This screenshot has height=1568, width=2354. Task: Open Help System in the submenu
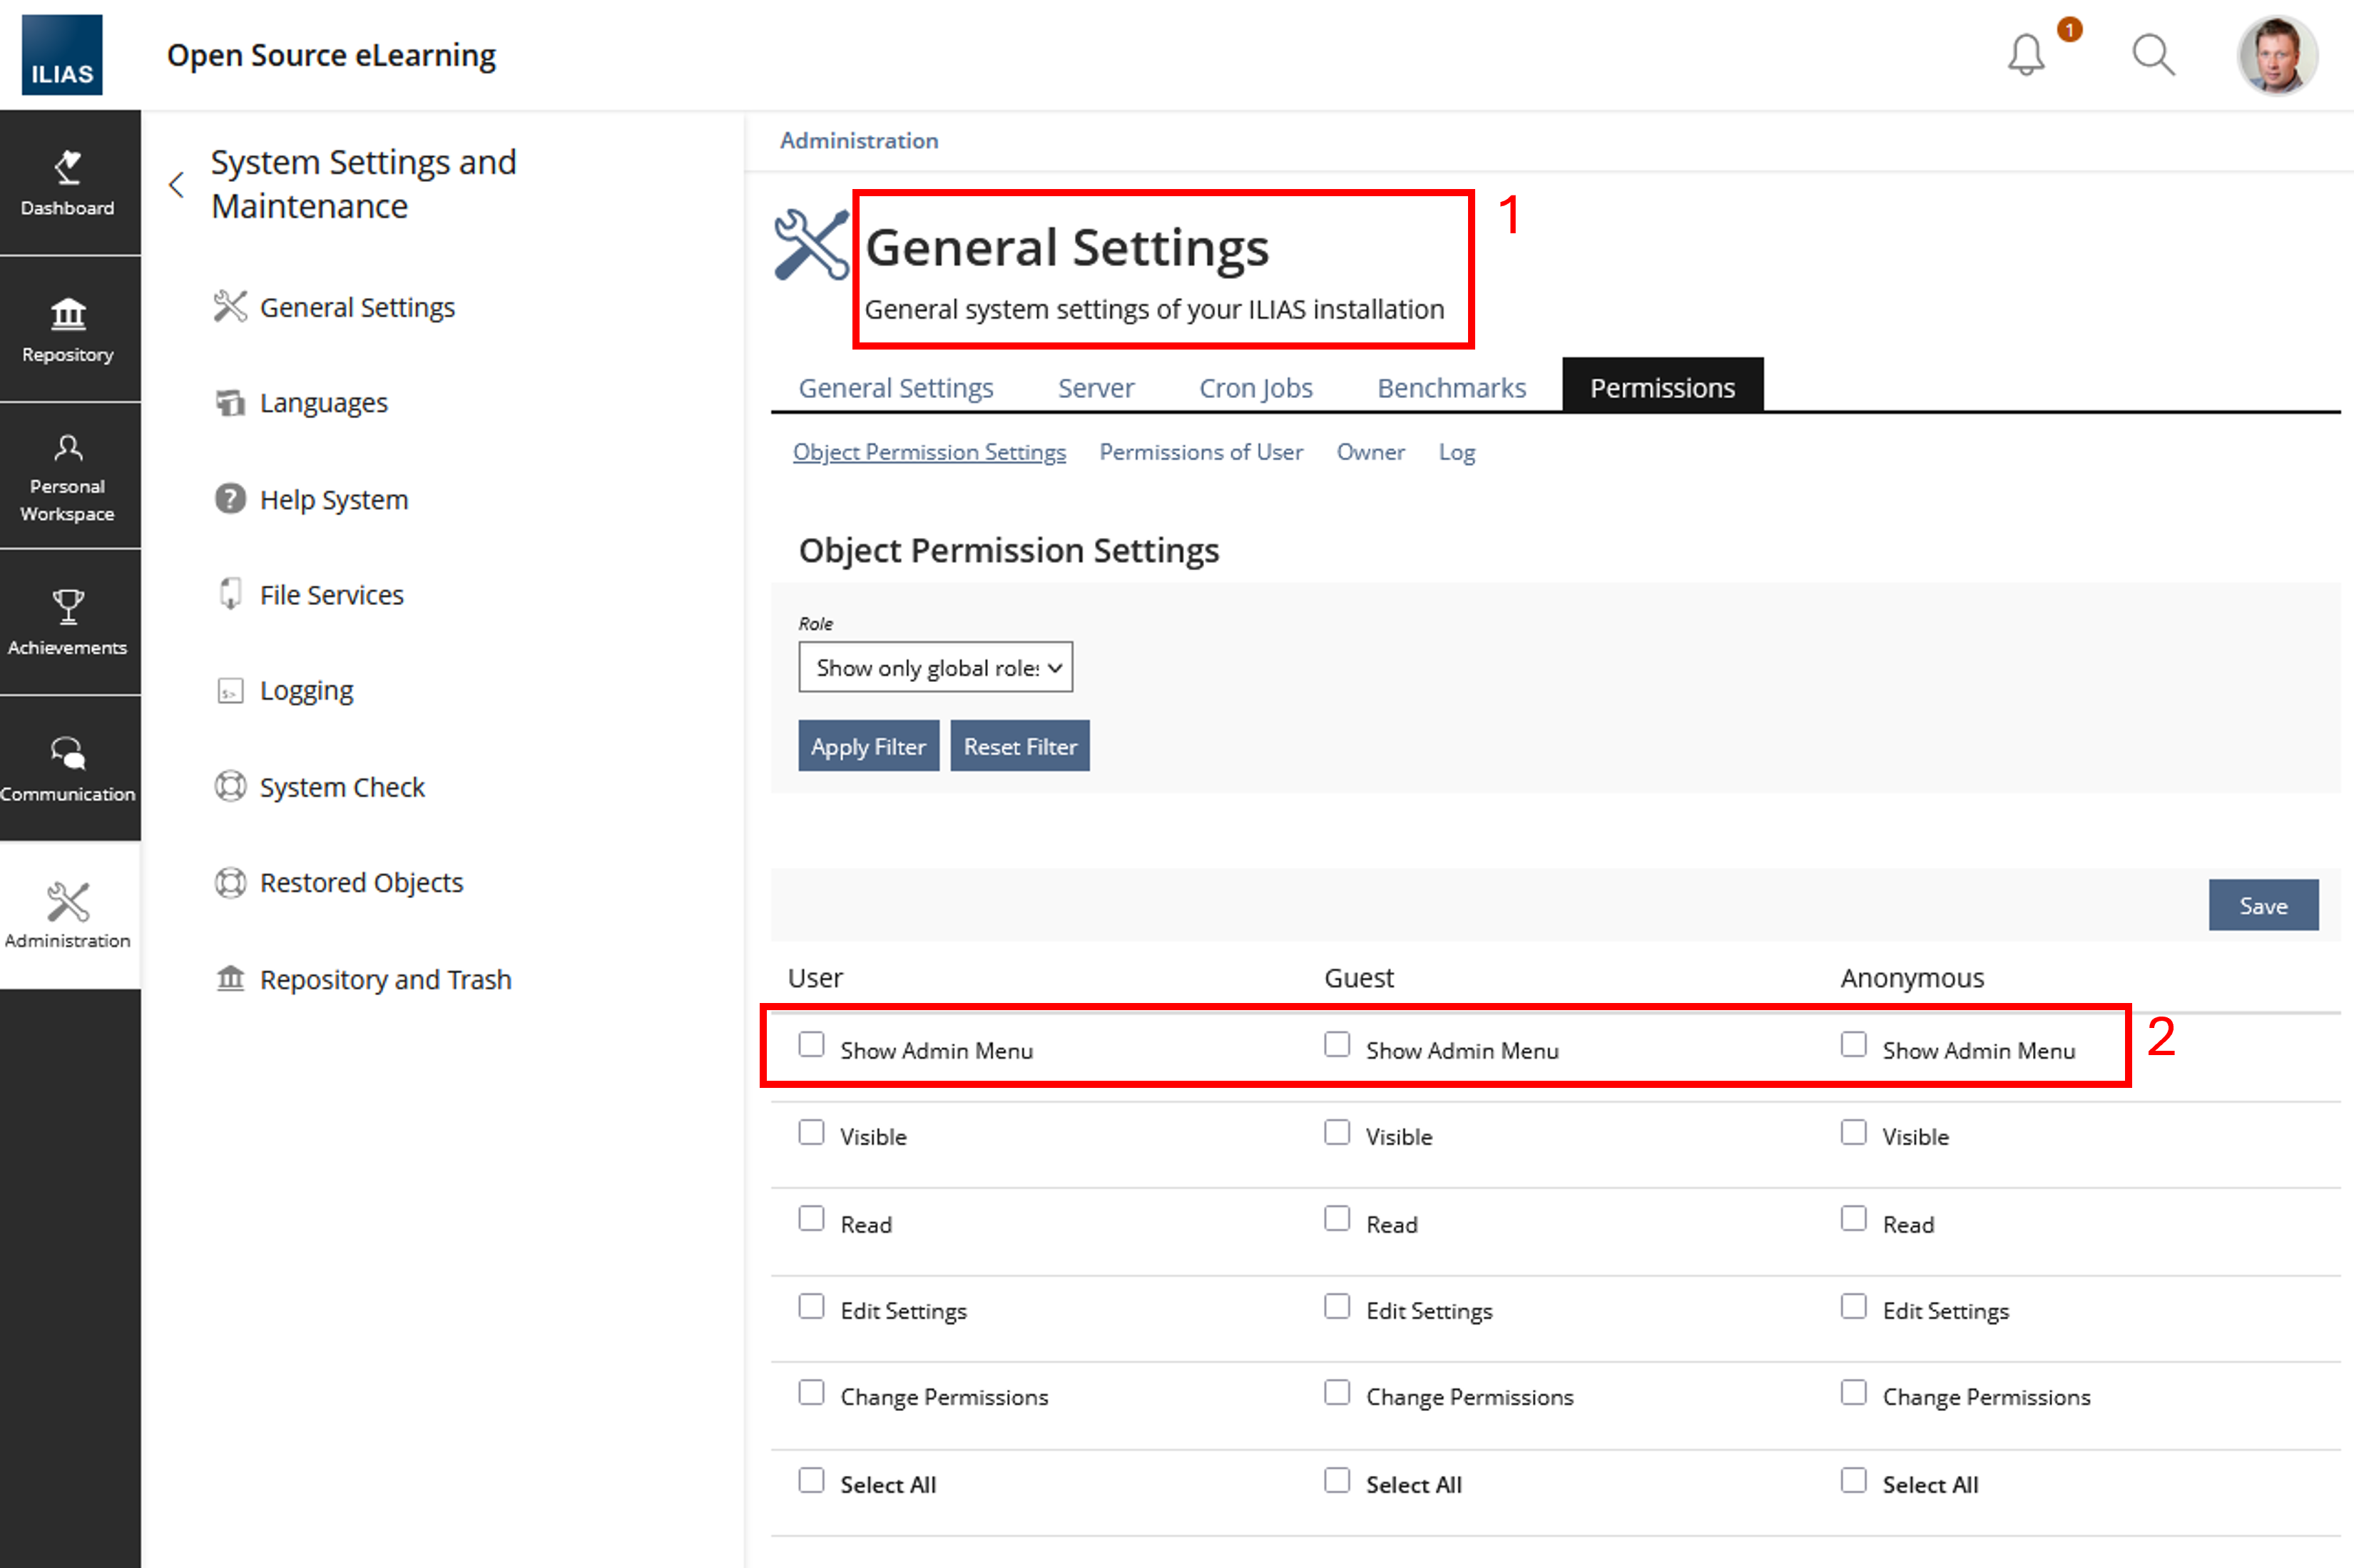tap(333, 499)
